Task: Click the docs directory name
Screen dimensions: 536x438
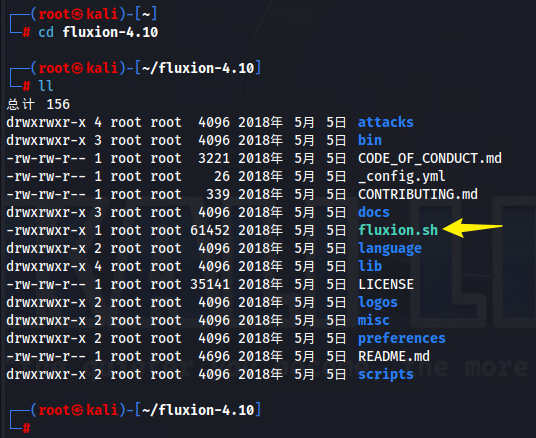Action: pos(374,212)
